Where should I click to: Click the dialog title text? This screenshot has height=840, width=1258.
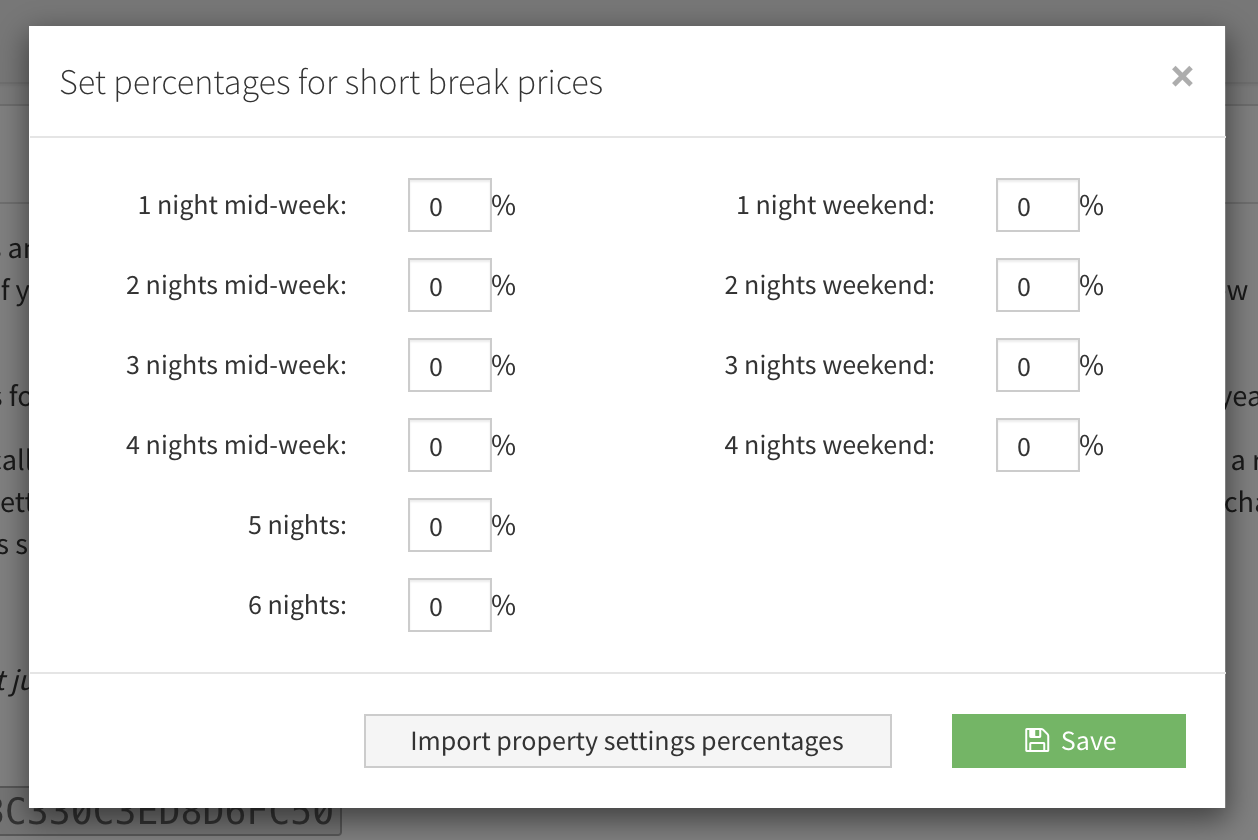pyautogui.click(x=331, y=82)
